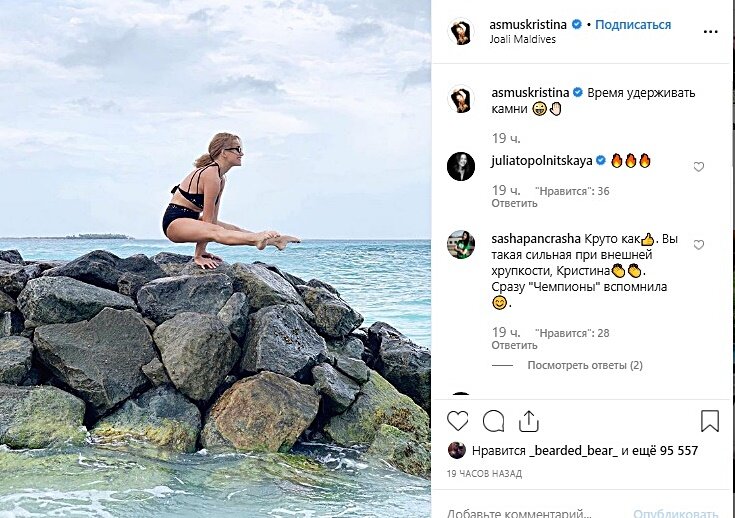This screenshot has height=518, width=735.
Task: Open asmuskristina avatar in post header
Action: click(x=460, y=31)
